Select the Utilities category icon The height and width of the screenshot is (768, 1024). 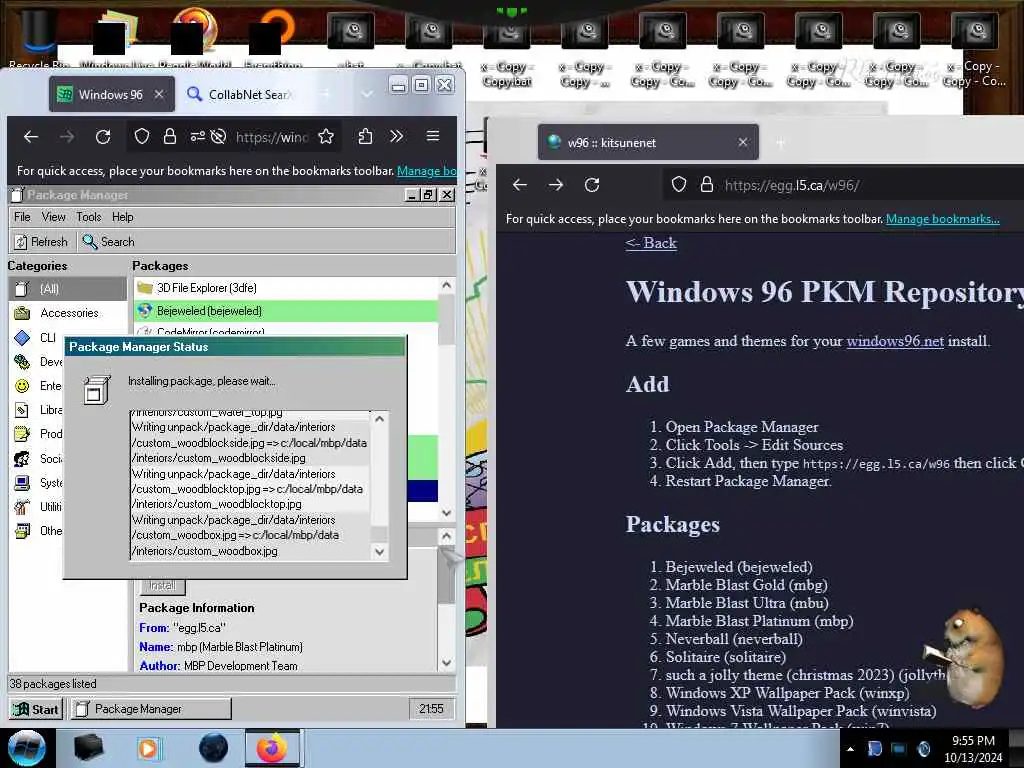pos(22,506)
